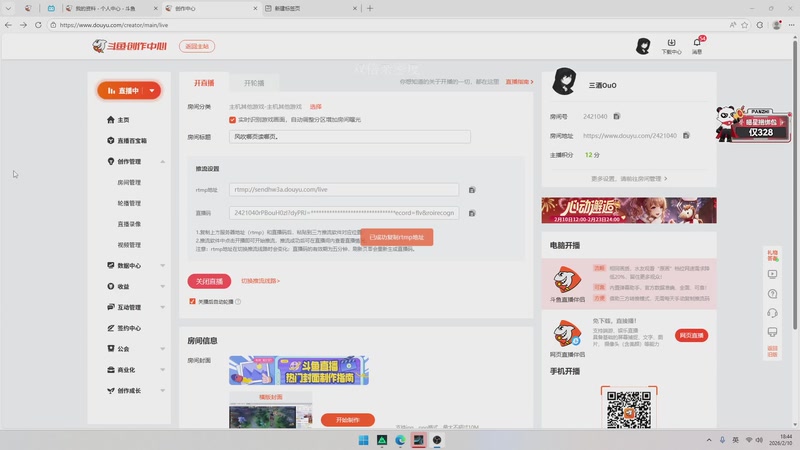Expand the 创作成长 section arrow
This screenshot has height=450, width=800.
click(x=163, y=391)
